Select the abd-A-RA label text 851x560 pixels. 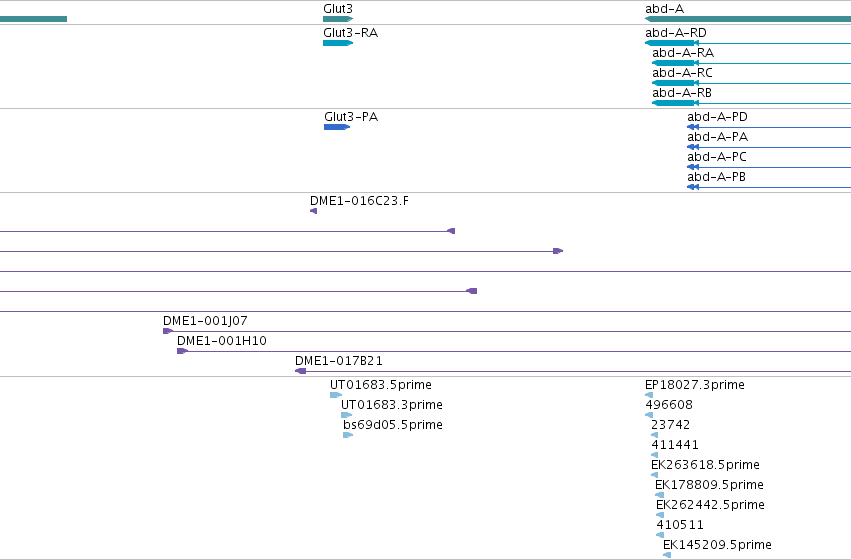coord(683,53)
